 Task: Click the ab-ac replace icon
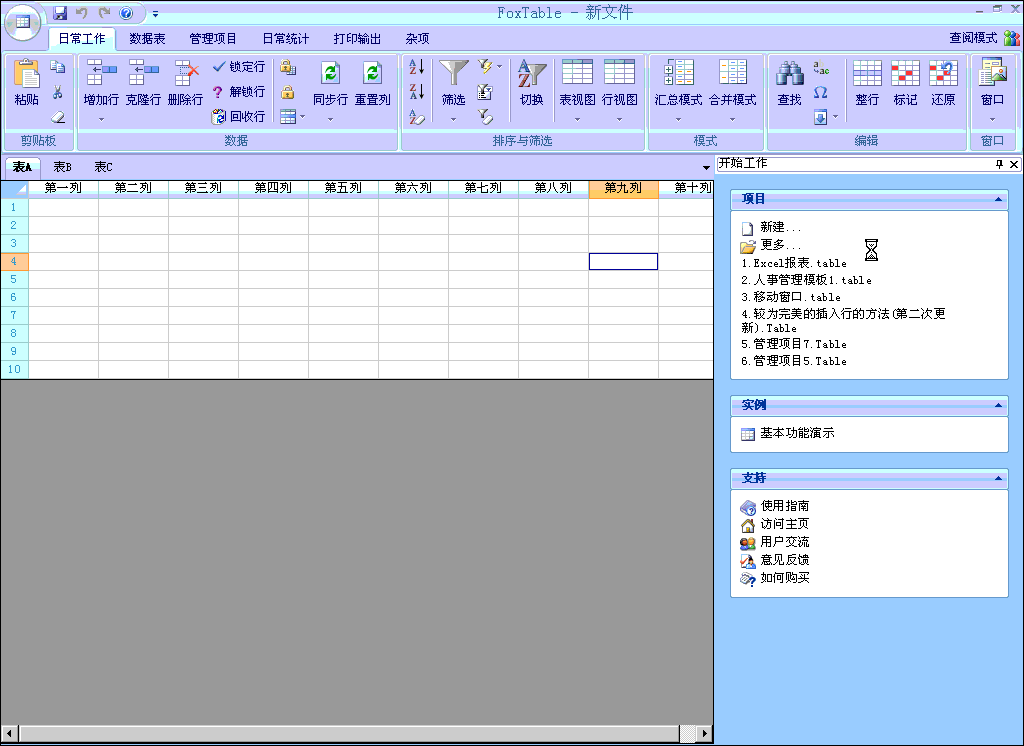pos(821,67)
